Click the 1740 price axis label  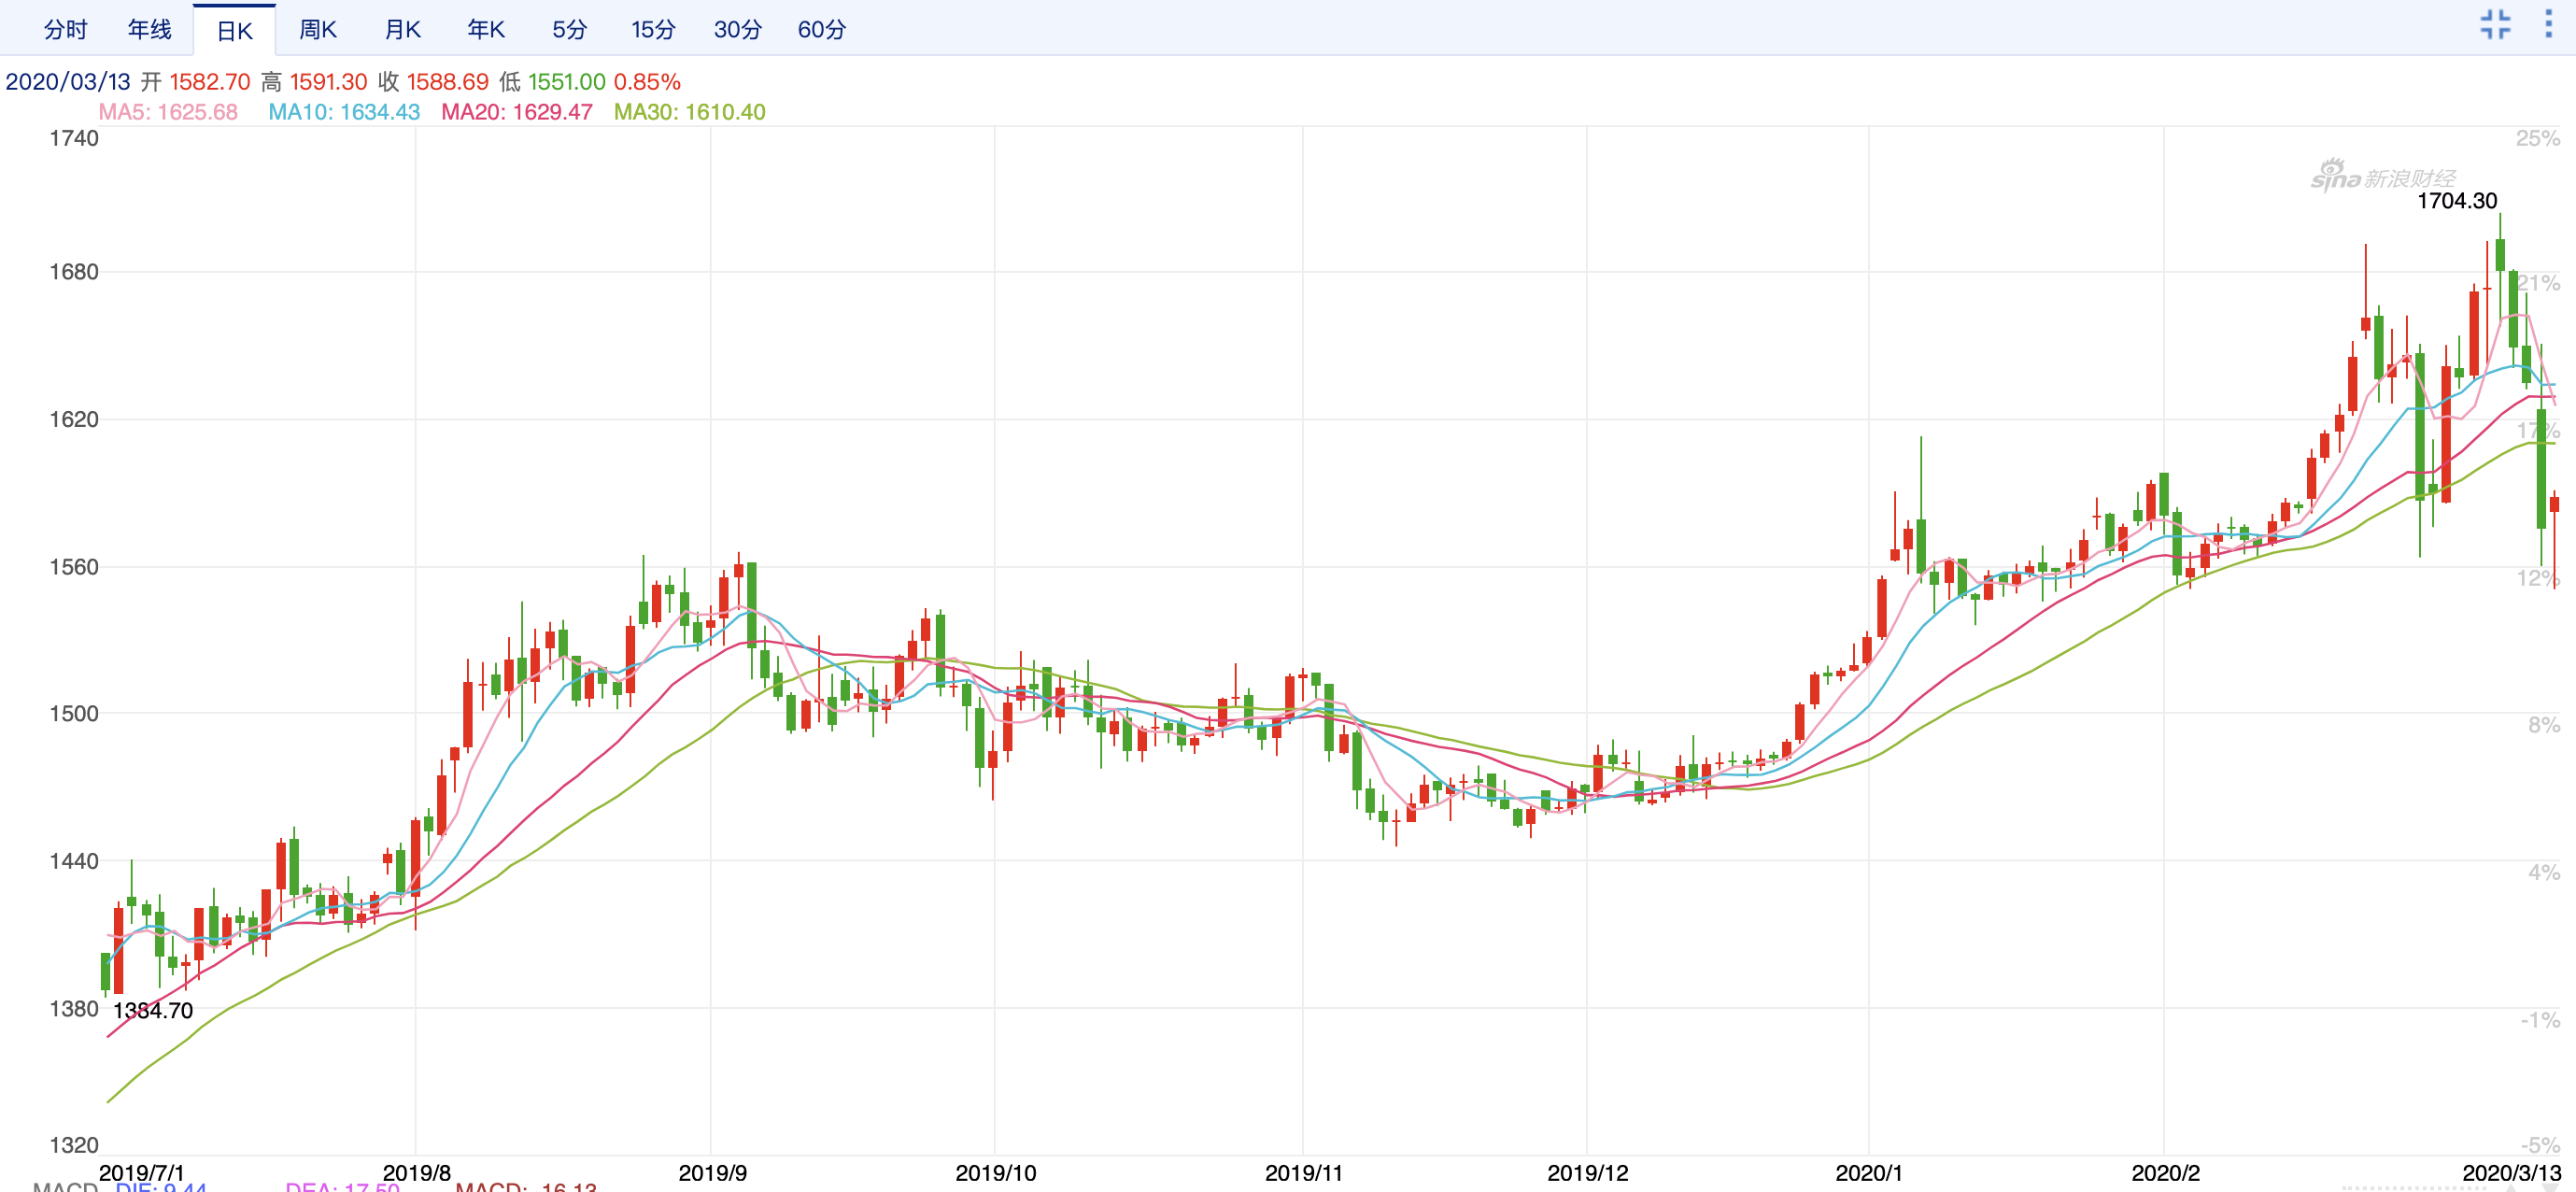tap(74, 139)
